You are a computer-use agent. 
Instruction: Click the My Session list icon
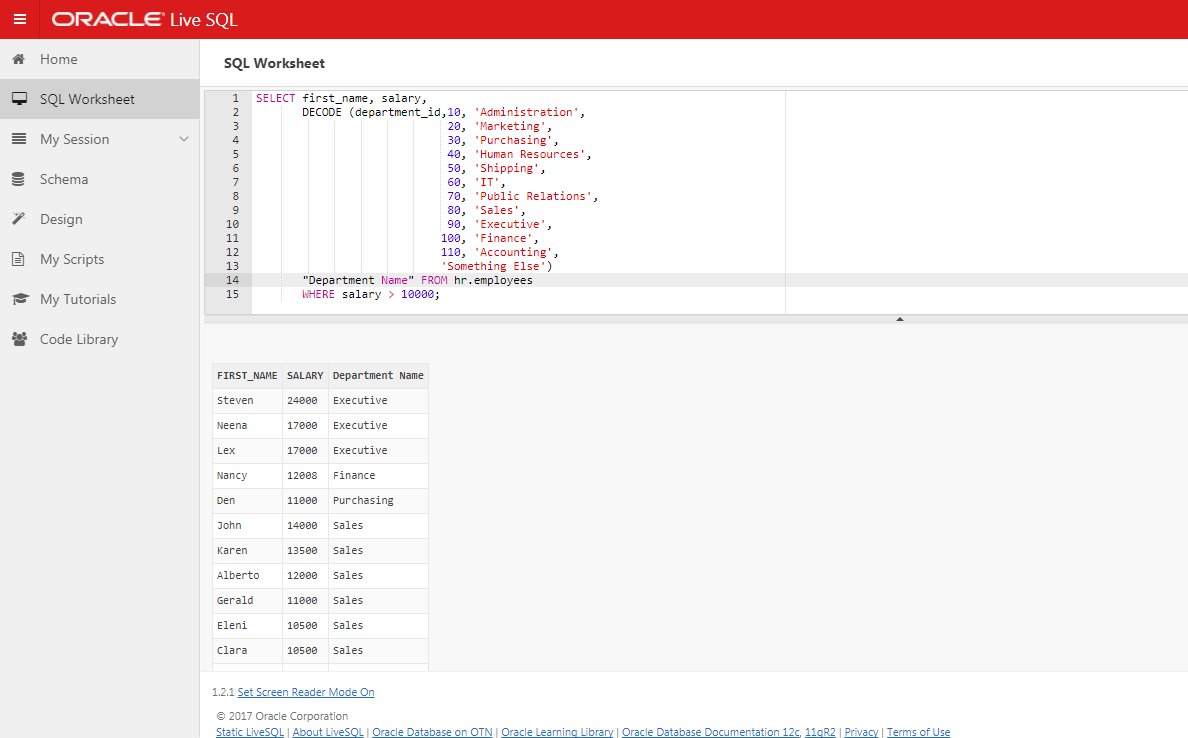tap(19, 139)
